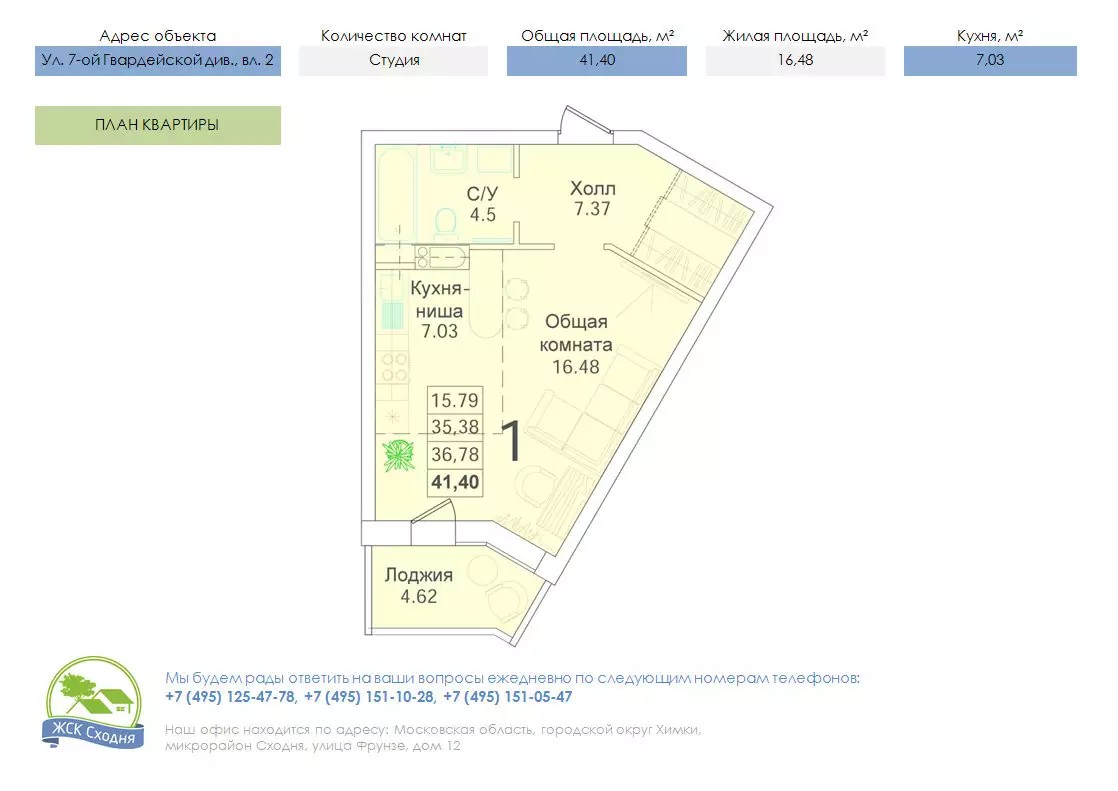The image size is (1118, 791).
Task: Click the 15.79 cell in the plan area table
Action: [x=455, y=400]
